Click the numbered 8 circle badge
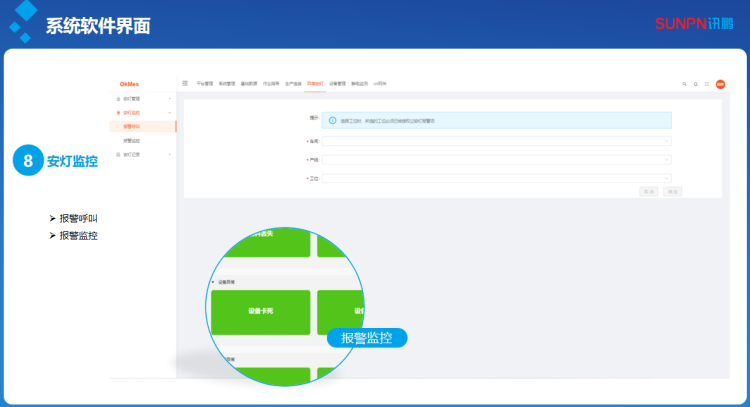Image resolution: width=750 pixels, height=407 pixels. 28,160
